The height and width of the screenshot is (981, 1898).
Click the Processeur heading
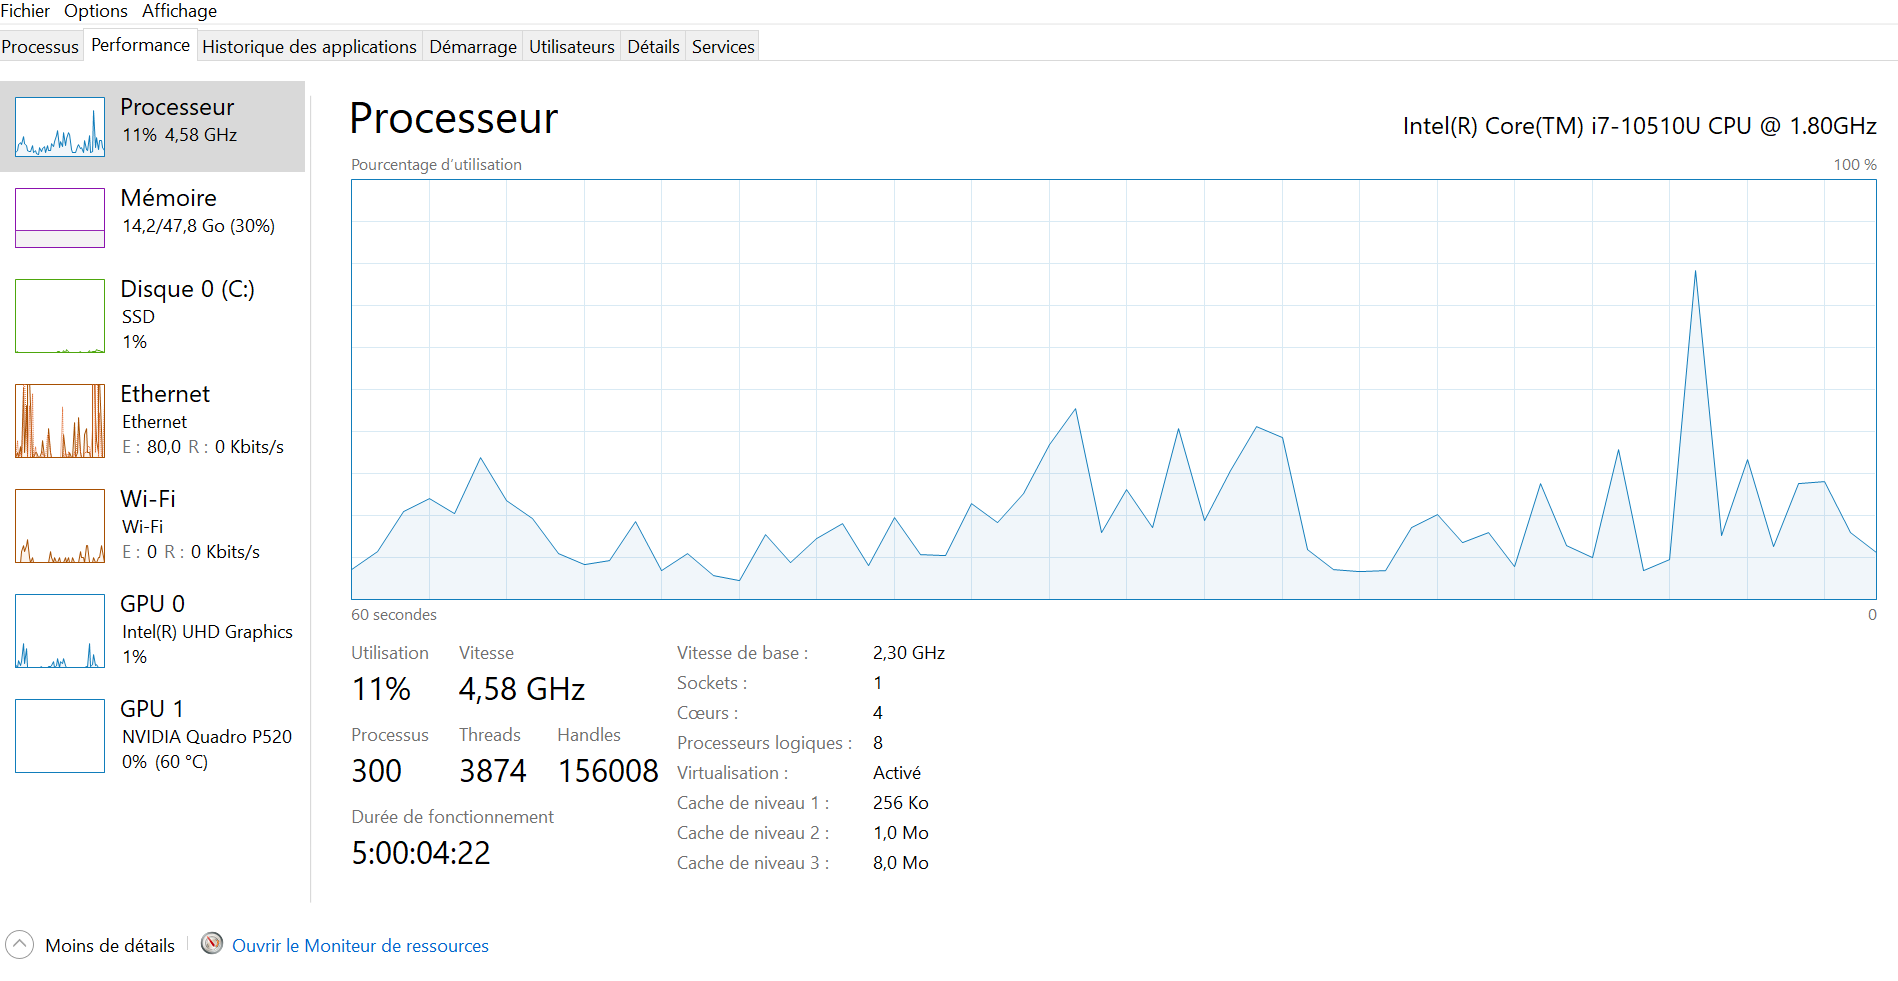(453, 118)
